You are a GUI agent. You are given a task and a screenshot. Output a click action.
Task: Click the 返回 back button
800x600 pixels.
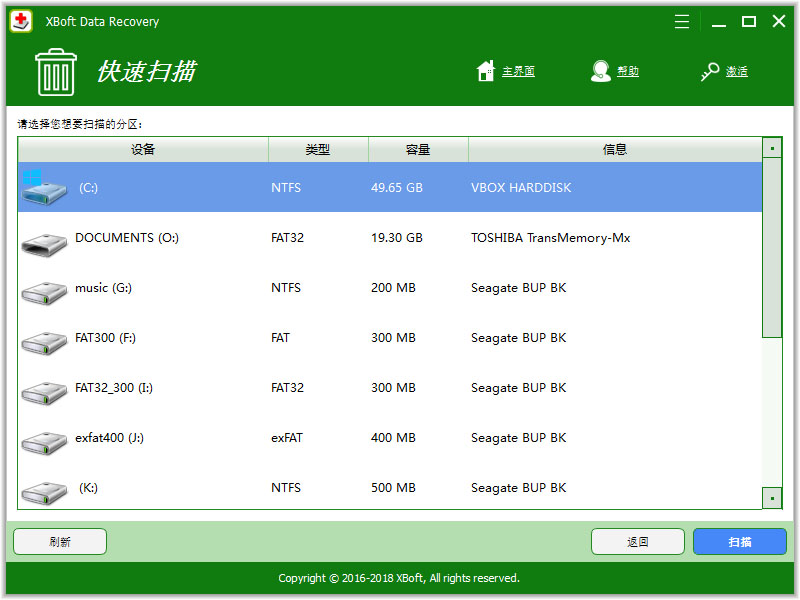[x=638, y=541]
